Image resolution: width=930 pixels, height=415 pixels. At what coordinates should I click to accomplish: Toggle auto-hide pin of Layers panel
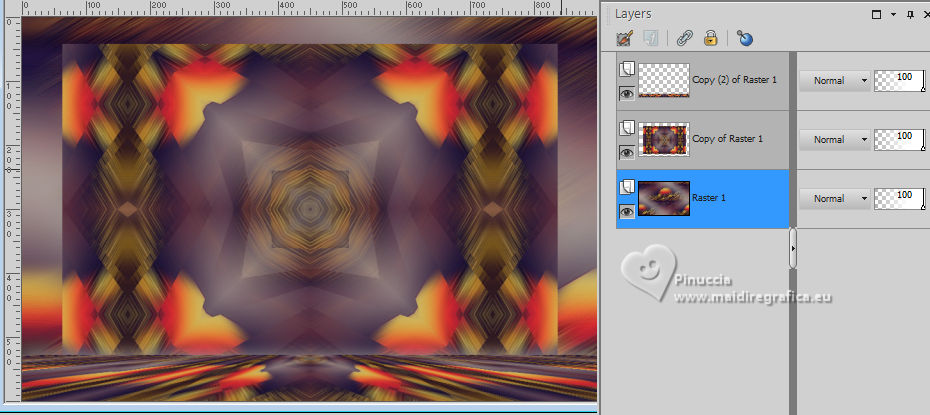(911, 15)
